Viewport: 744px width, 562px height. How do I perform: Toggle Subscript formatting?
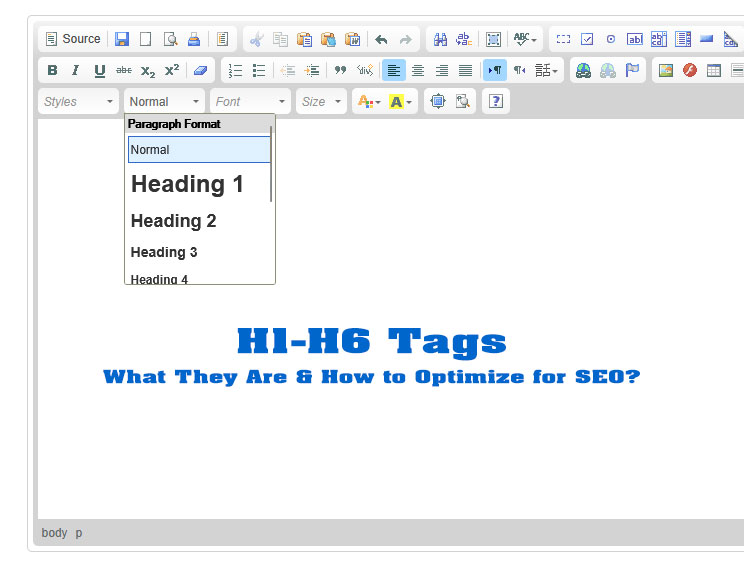click(148, 70)
